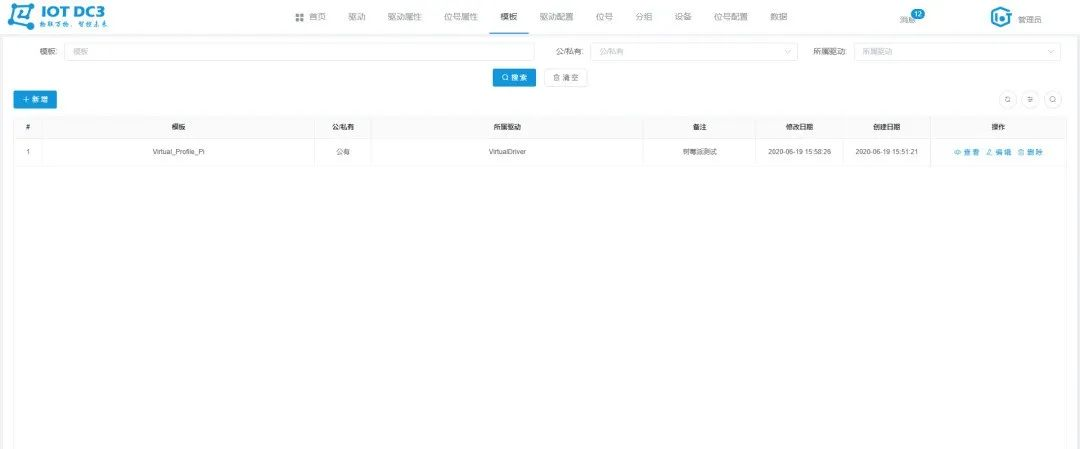
Task: Click the 修改日期 column header
Action: click(x=800, y=127)
